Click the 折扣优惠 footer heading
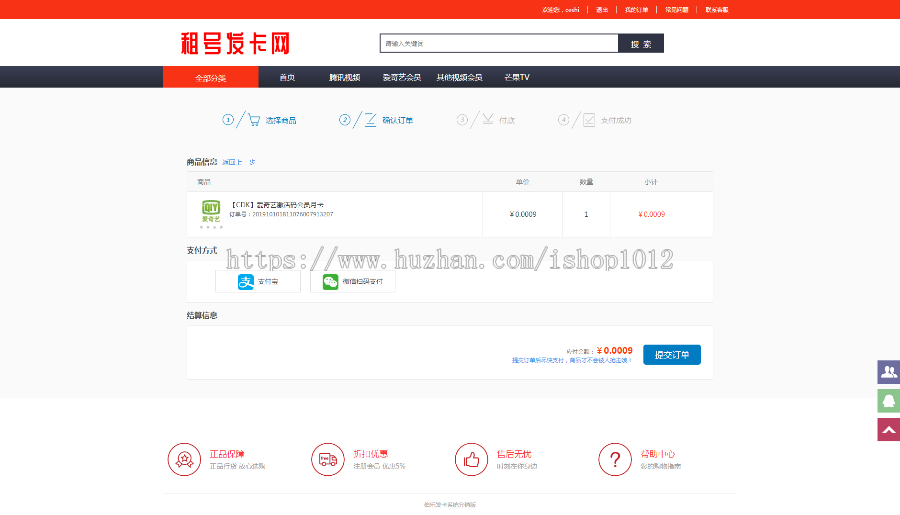Screen dimensions: 900x515 point(370,454)
